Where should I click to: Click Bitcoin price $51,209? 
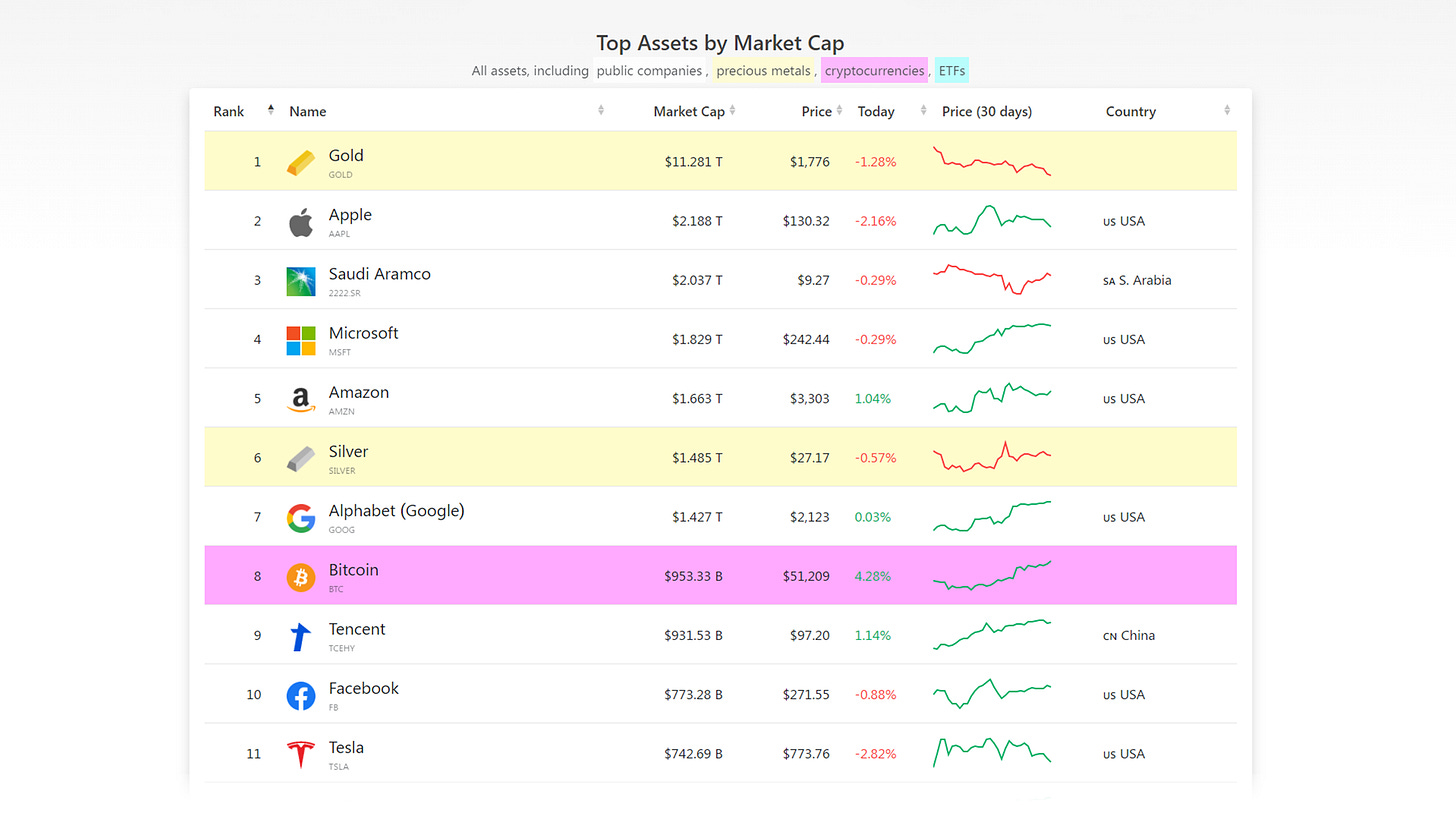[806, 577]
